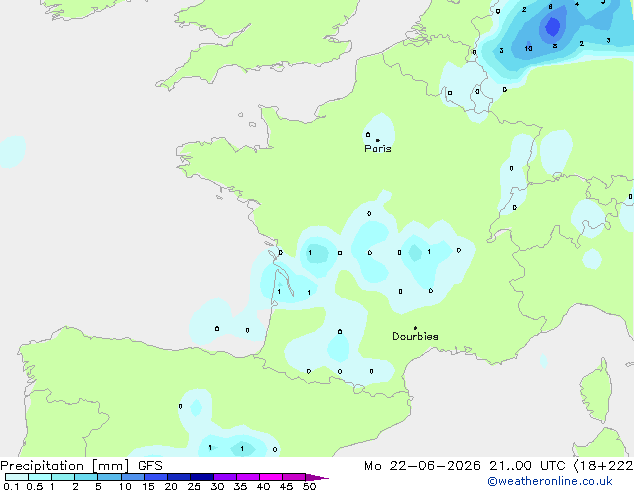Click the '20' legend scale label

tap(171, 486)
